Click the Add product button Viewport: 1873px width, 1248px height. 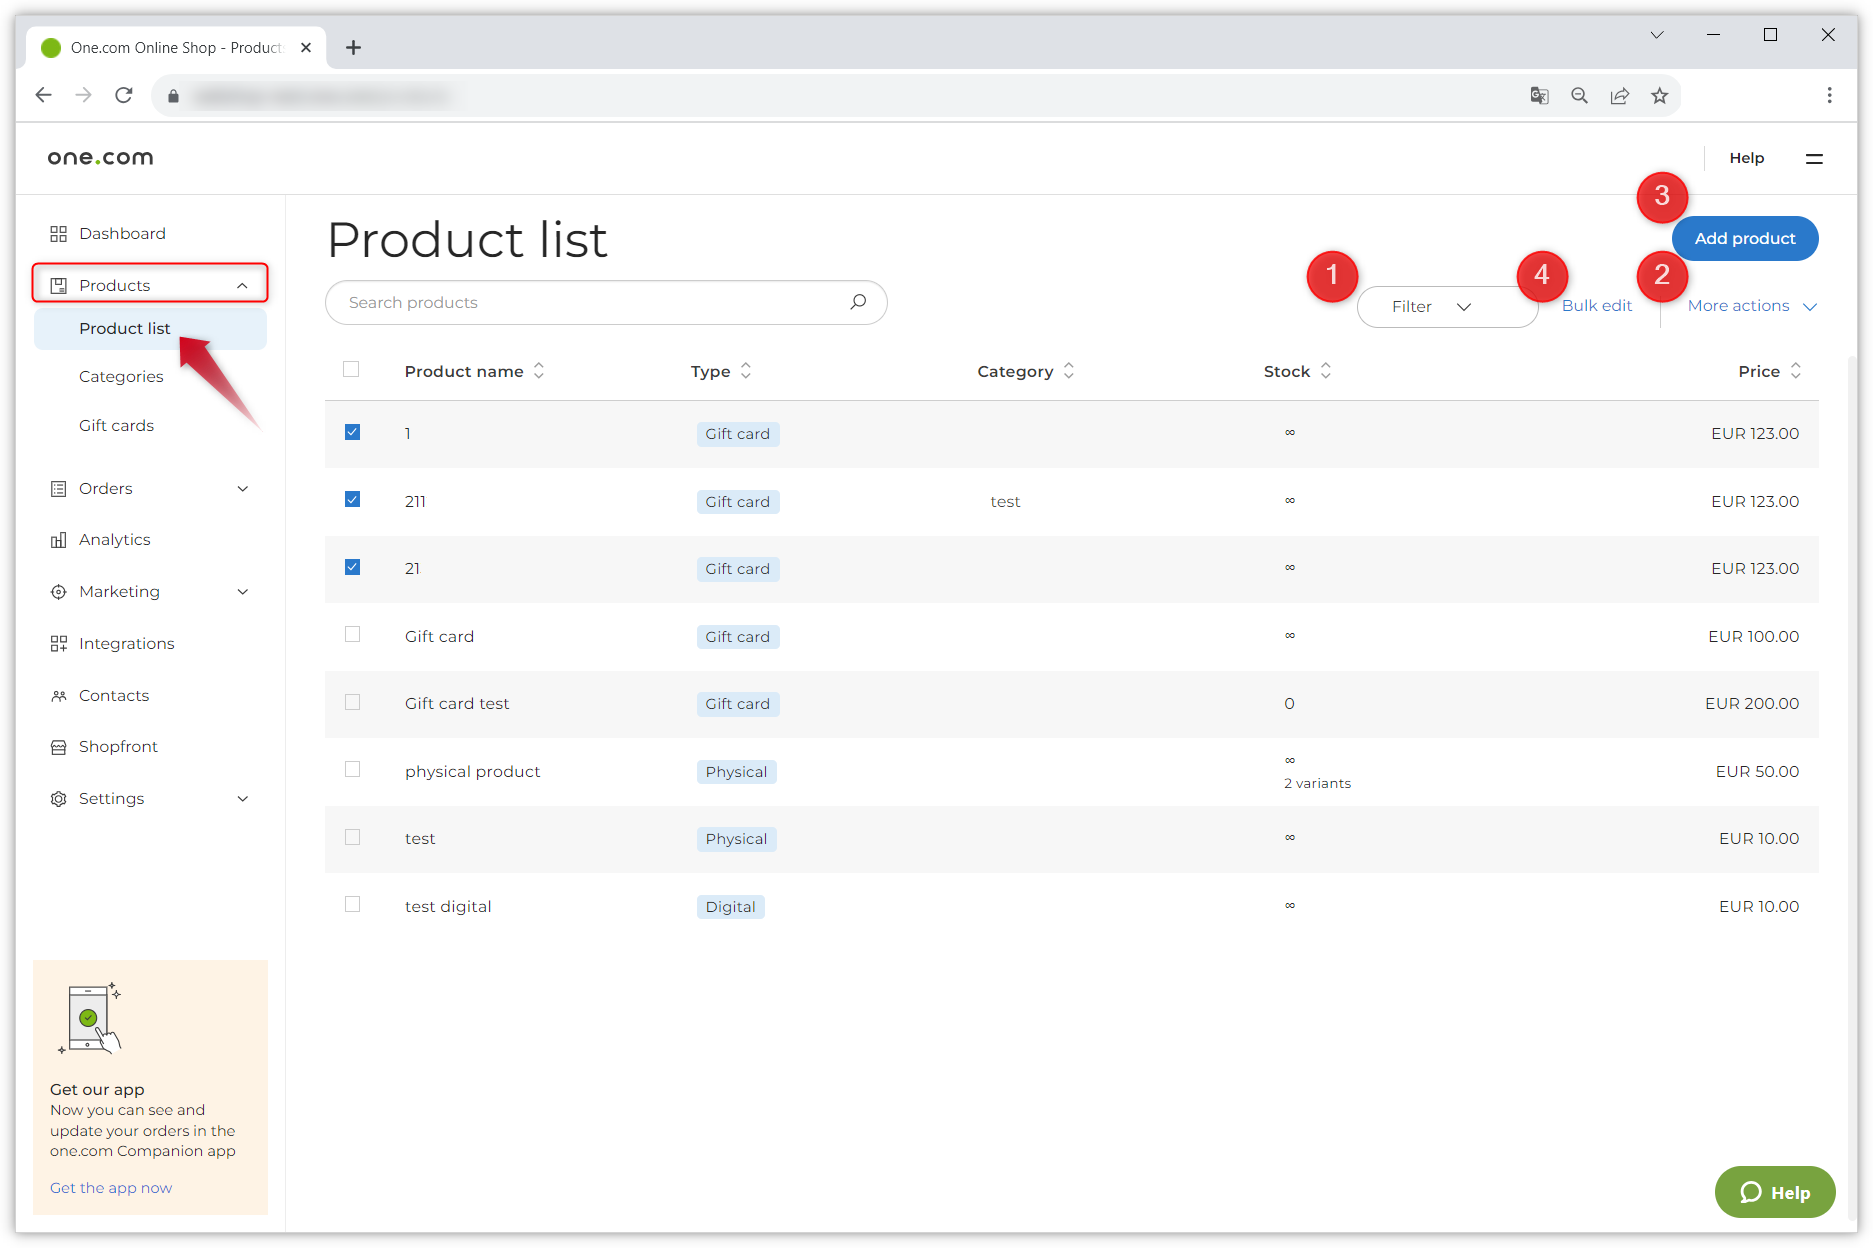(x=1744, y=238)
